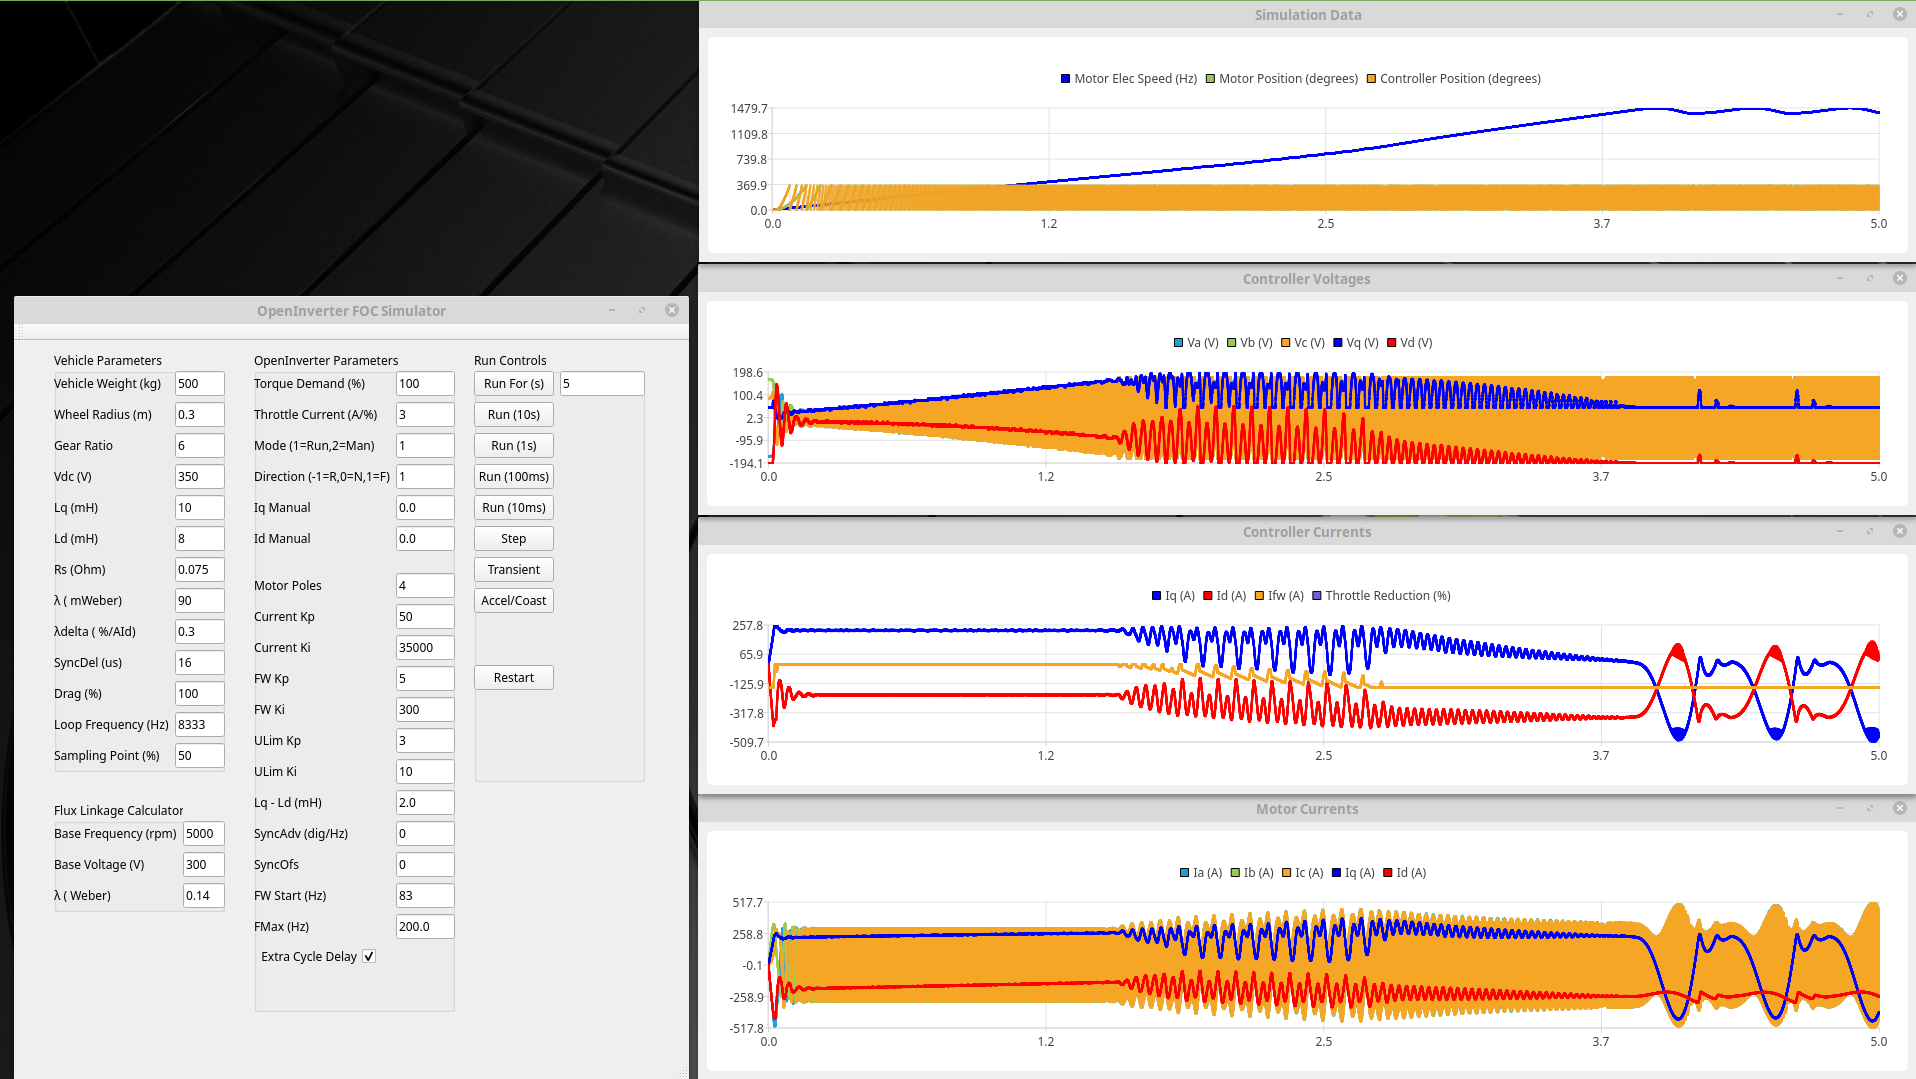Close the OpenInverter FOC Simulator window
Screen dimensions: 1916x1079
tap(672, 310)
